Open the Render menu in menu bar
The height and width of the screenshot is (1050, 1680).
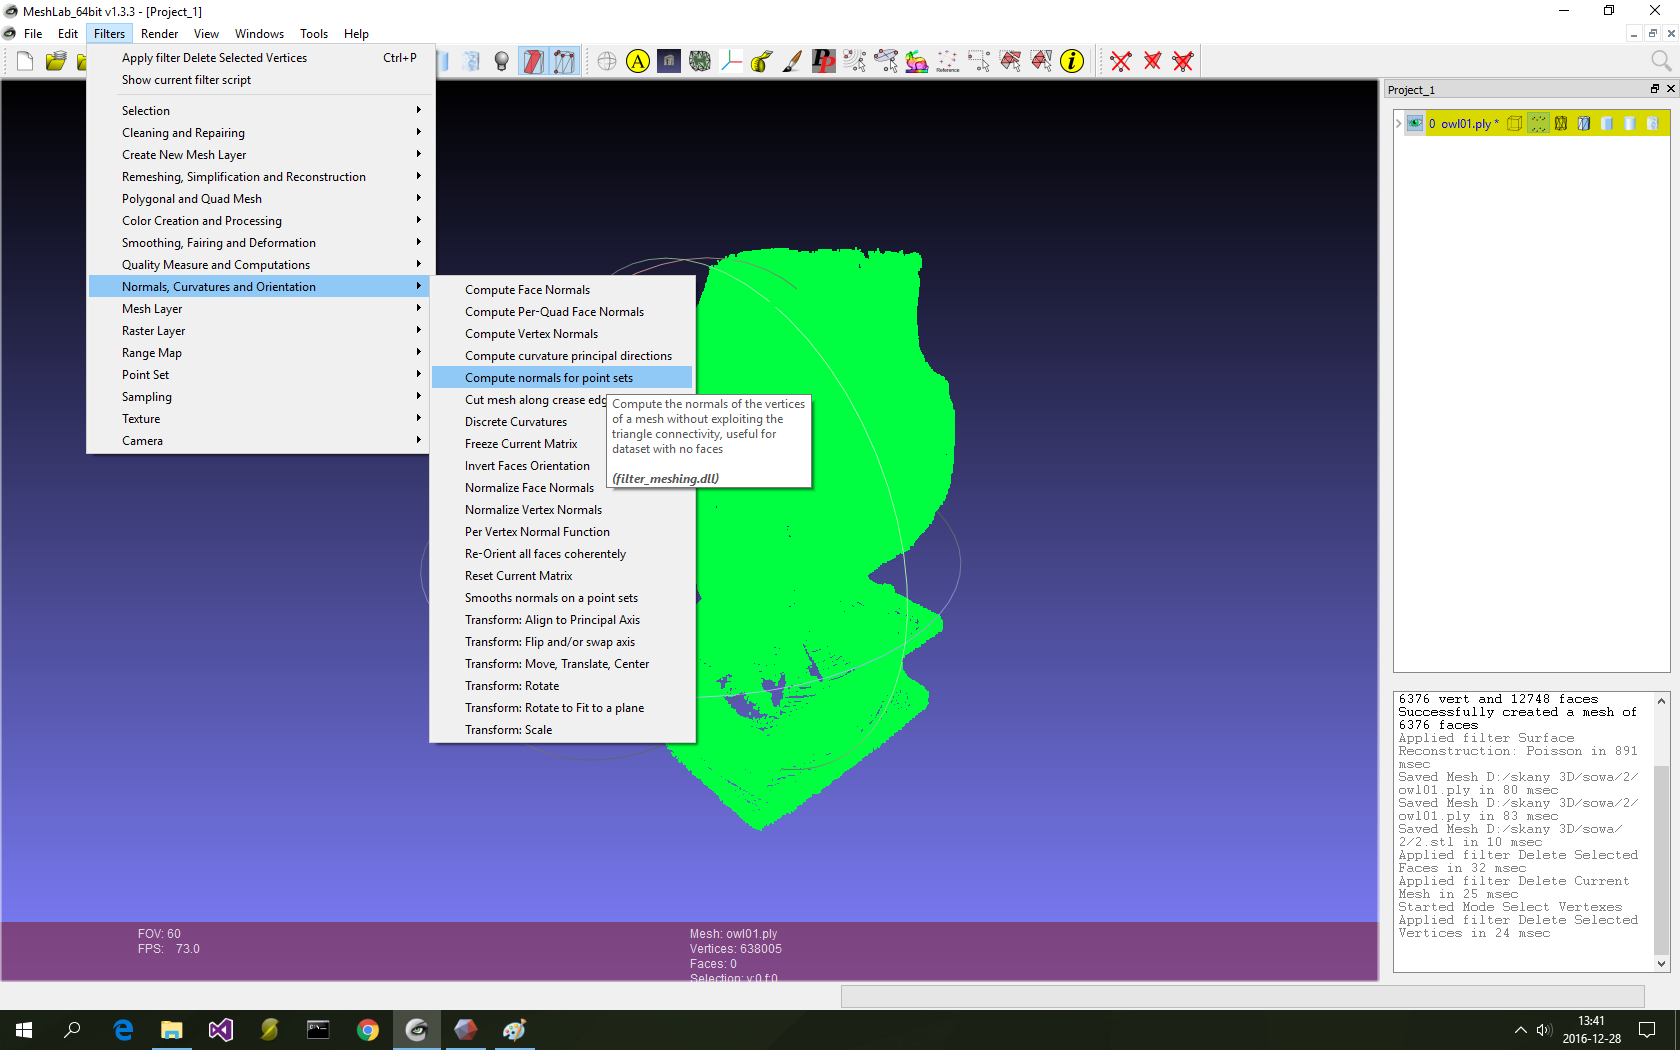coord(159,34)
